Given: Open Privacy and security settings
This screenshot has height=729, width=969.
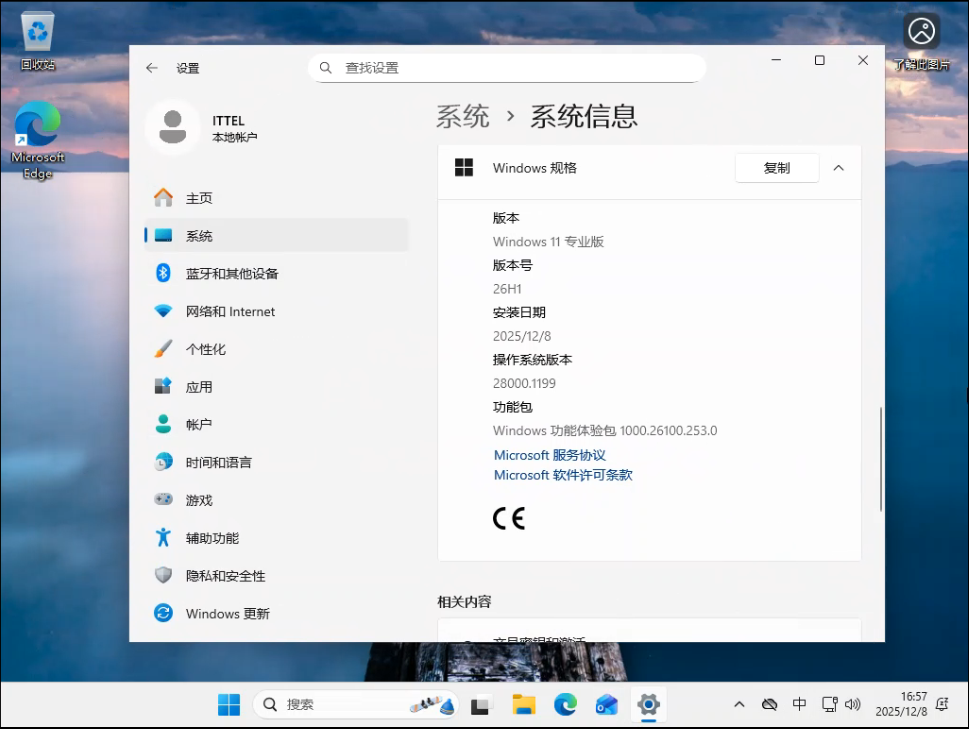Looking at the screenshot, I should pos(225,576).
